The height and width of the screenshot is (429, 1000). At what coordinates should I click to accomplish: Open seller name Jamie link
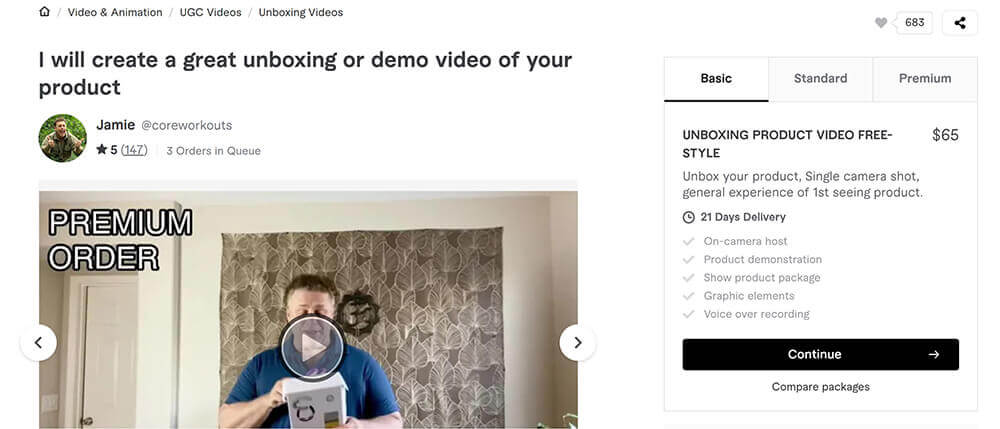click(x=115, y=125)
